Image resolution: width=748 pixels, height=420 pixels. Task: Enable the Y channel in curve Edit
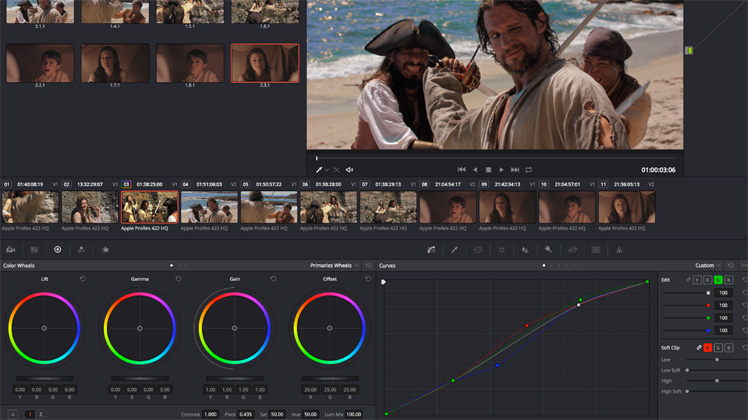pos(696,279)
